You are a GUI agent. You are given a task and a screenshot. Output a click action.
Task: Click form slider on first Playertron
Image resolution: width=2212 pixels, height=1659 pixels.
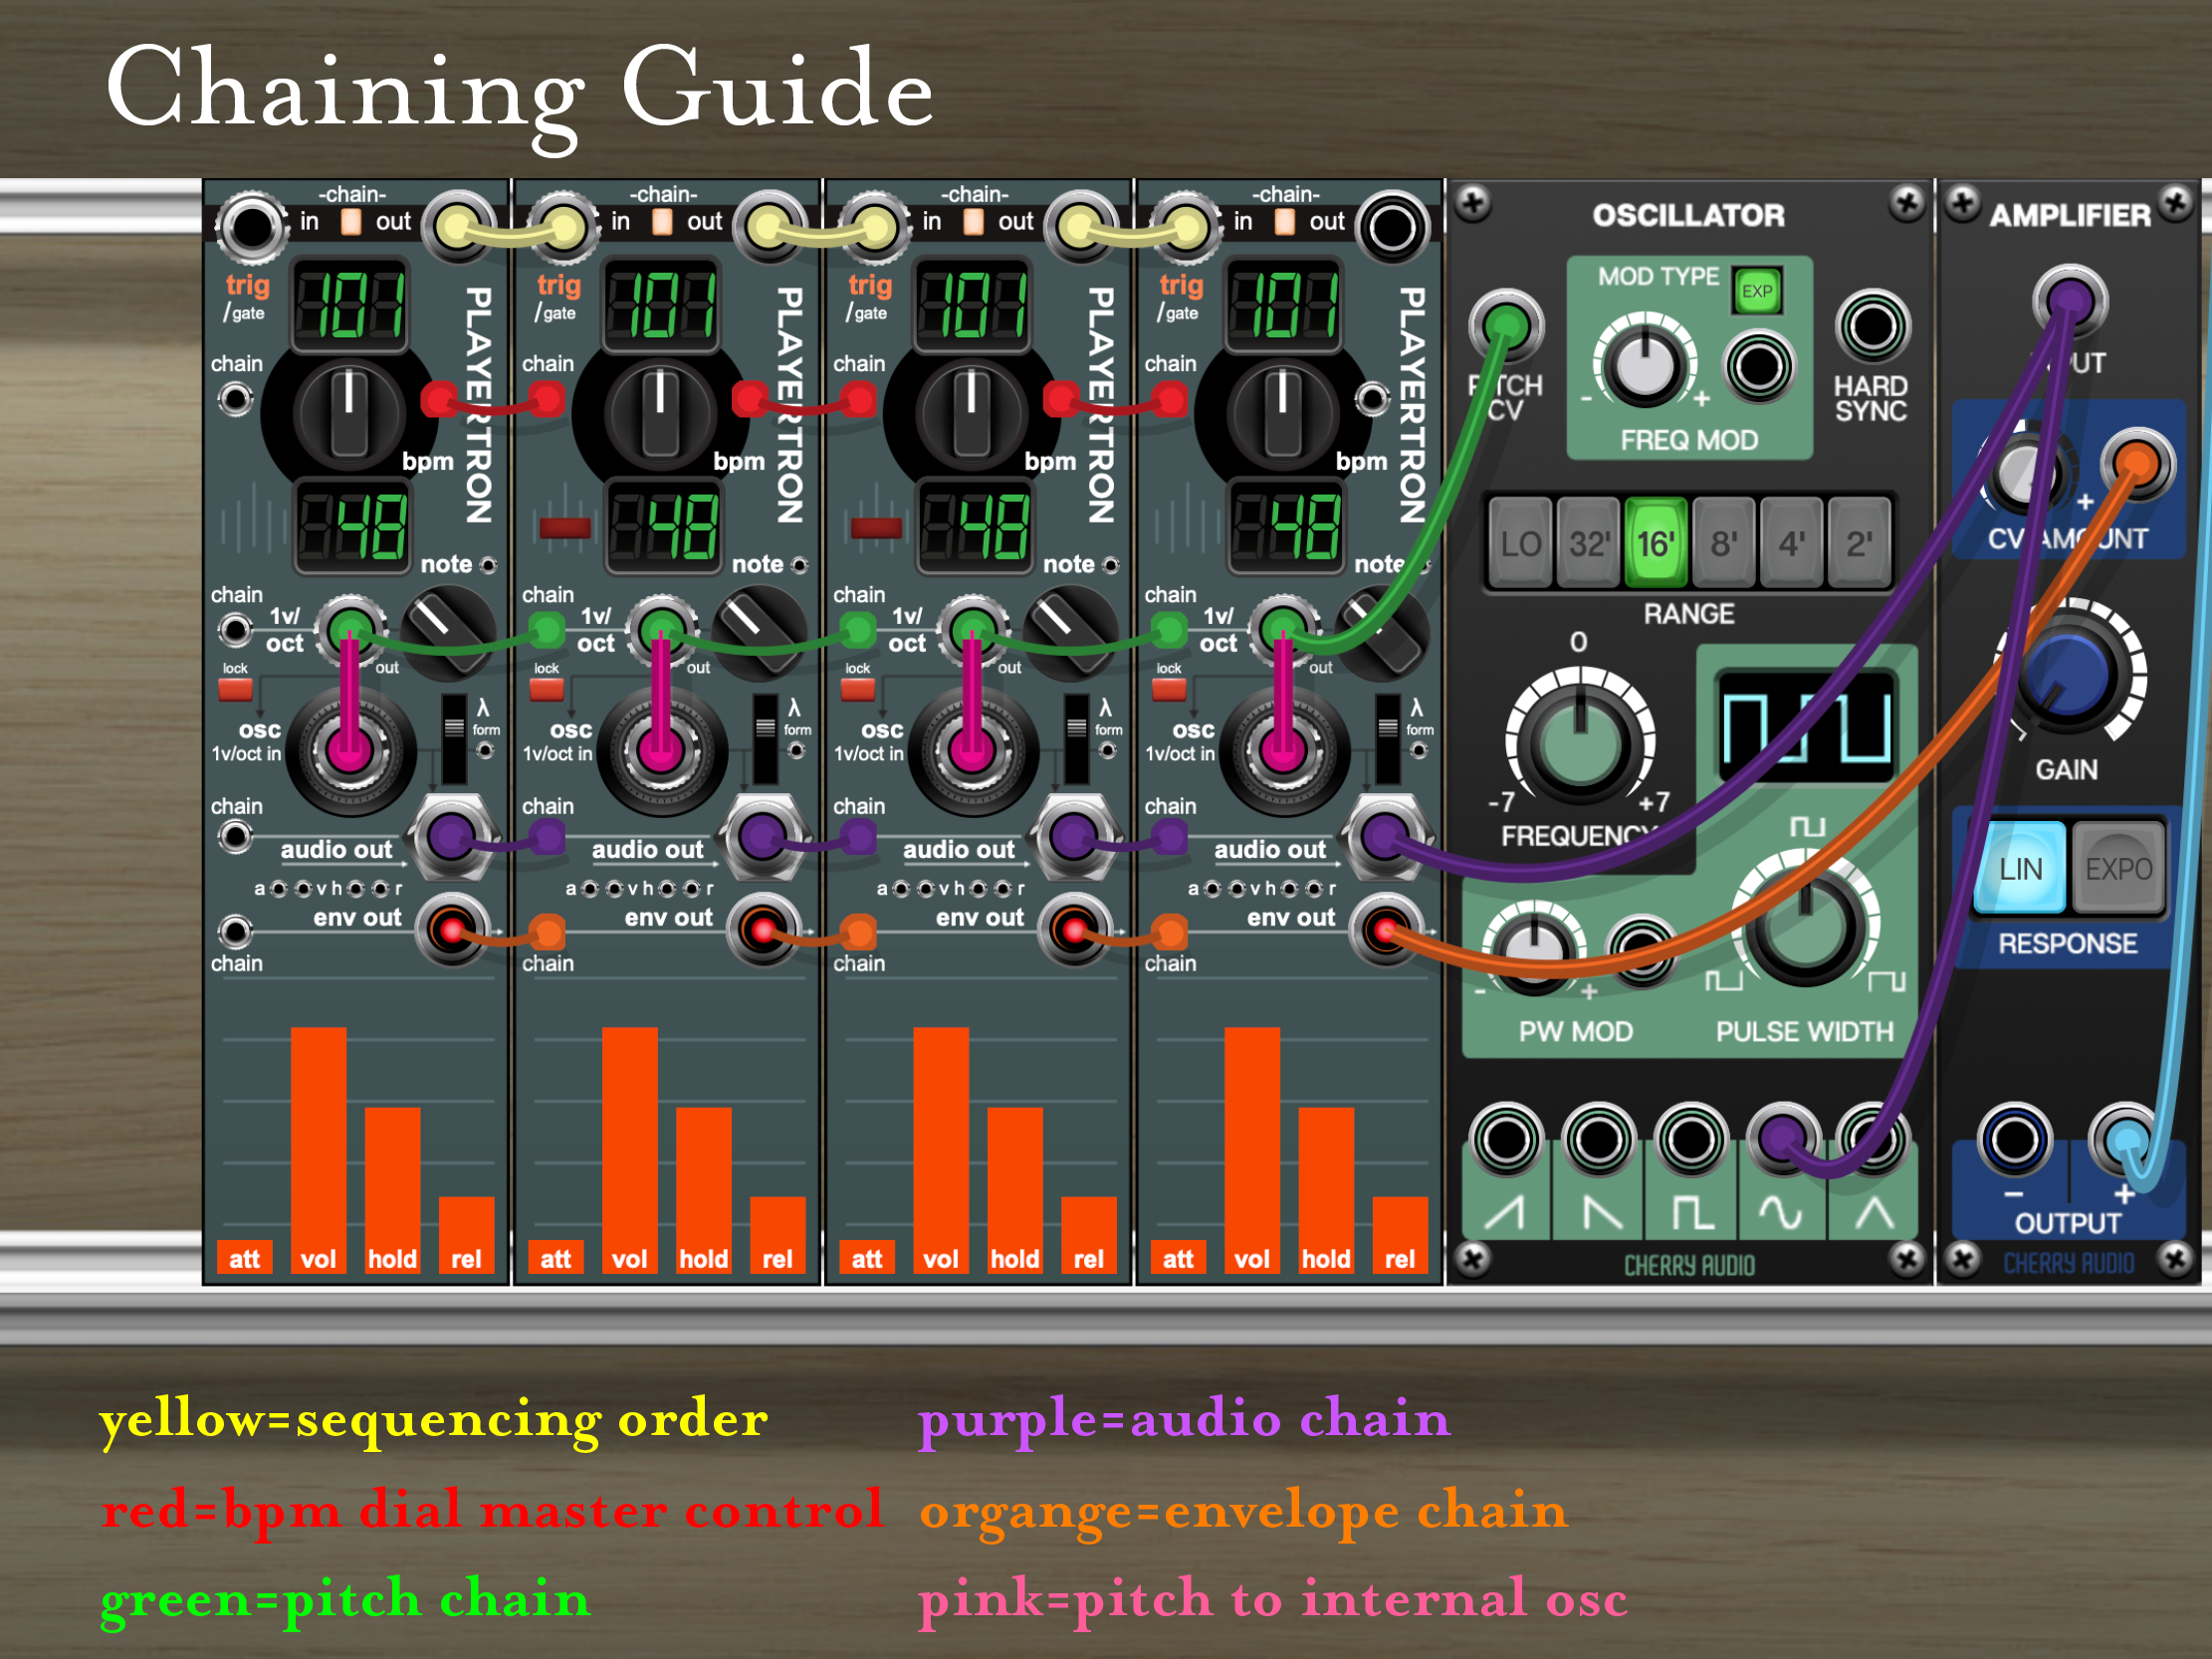click(454, 740)
